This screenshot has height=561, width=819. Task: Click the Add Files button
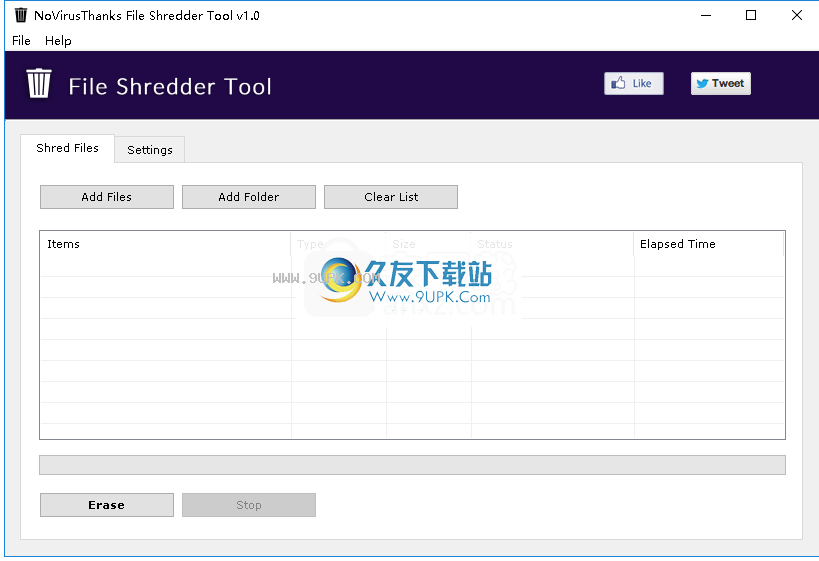pyautogui.click(x=107, y=197)
